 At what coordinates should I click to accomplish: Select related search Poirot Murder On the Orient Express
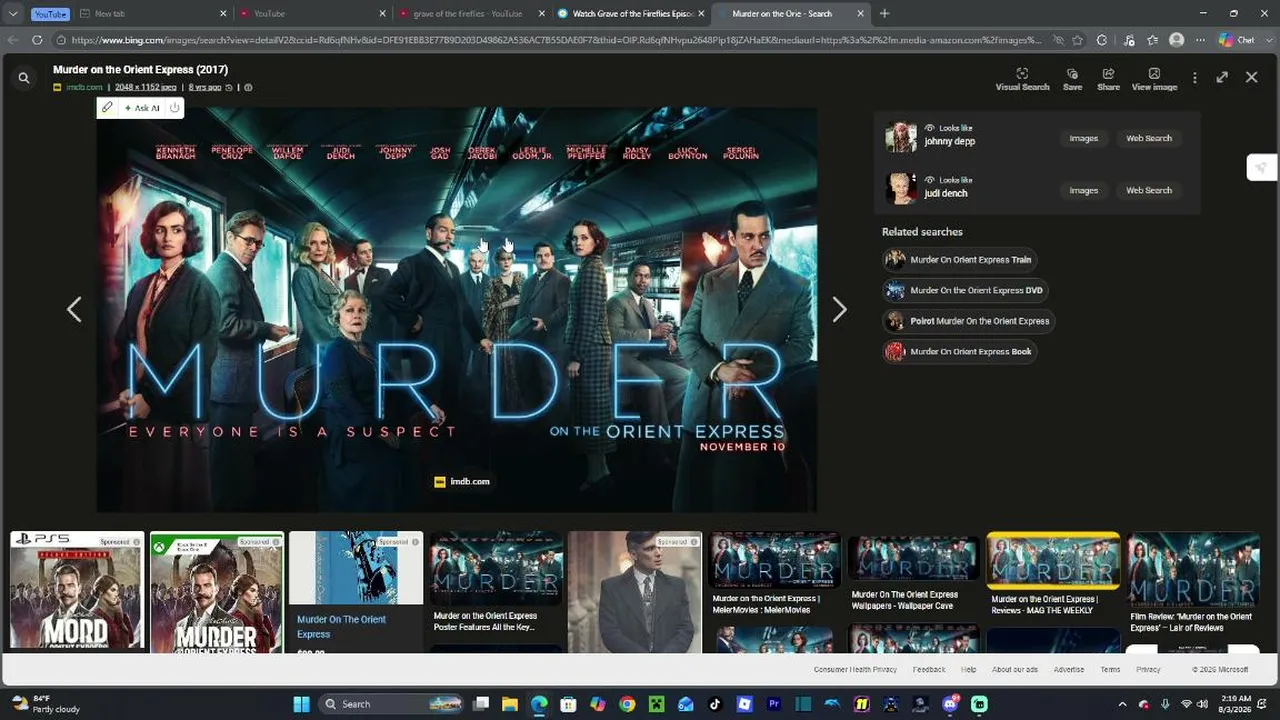click(x=968, y=321)
